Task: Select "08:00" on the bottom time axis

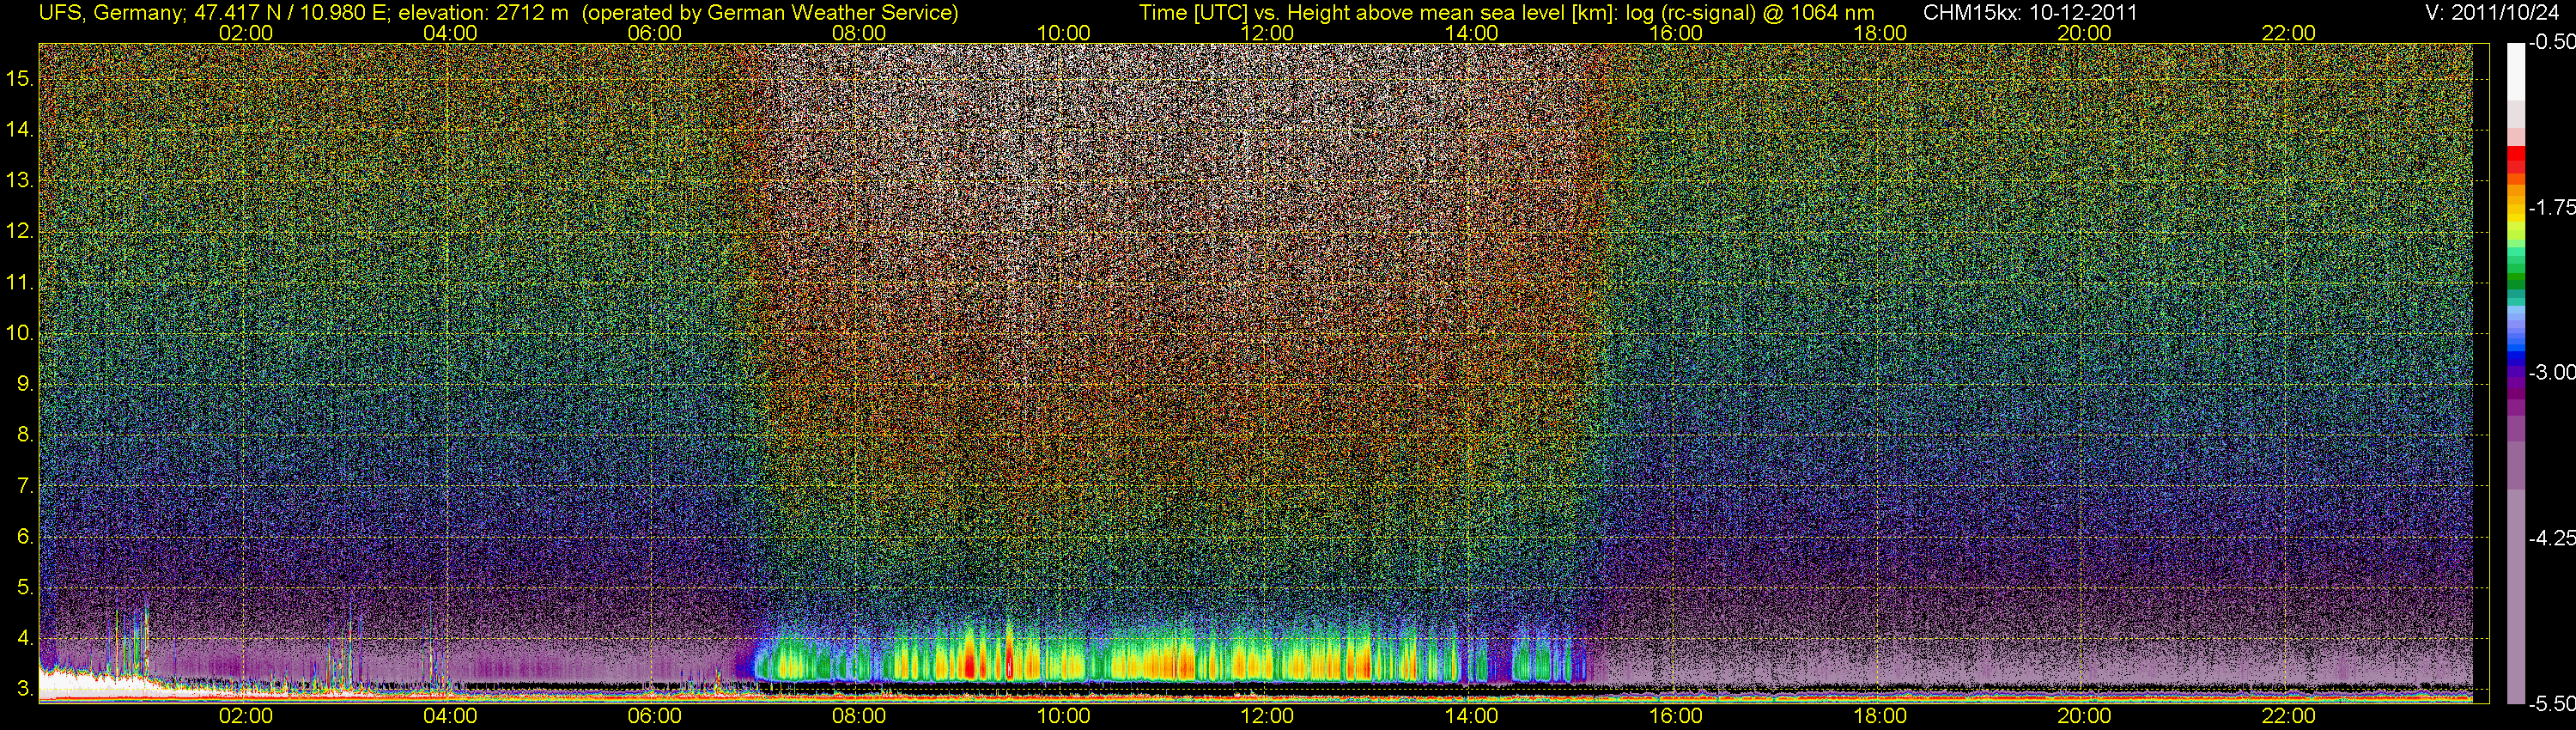Action: [x=858, y=716]
